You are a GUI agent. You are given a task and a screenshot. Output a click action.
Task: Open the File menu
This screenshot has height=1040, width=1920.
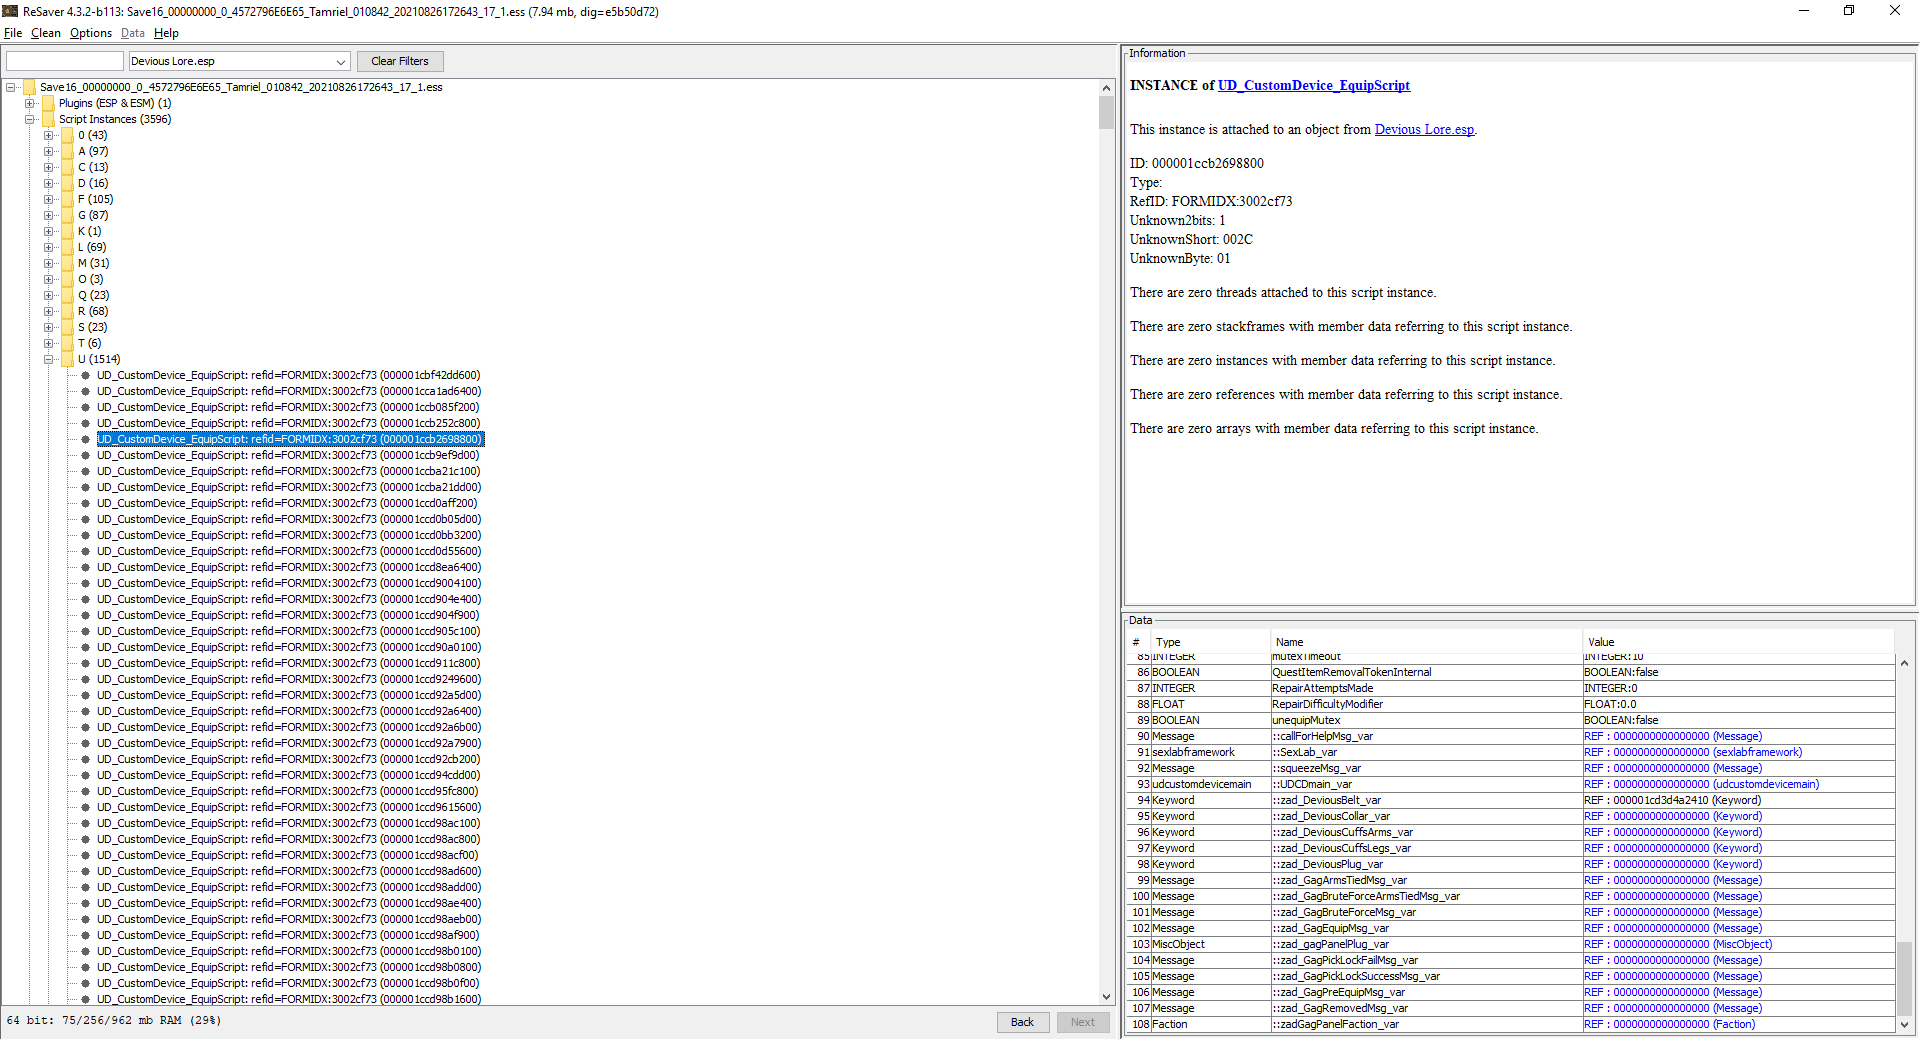[x=13, y=33]
